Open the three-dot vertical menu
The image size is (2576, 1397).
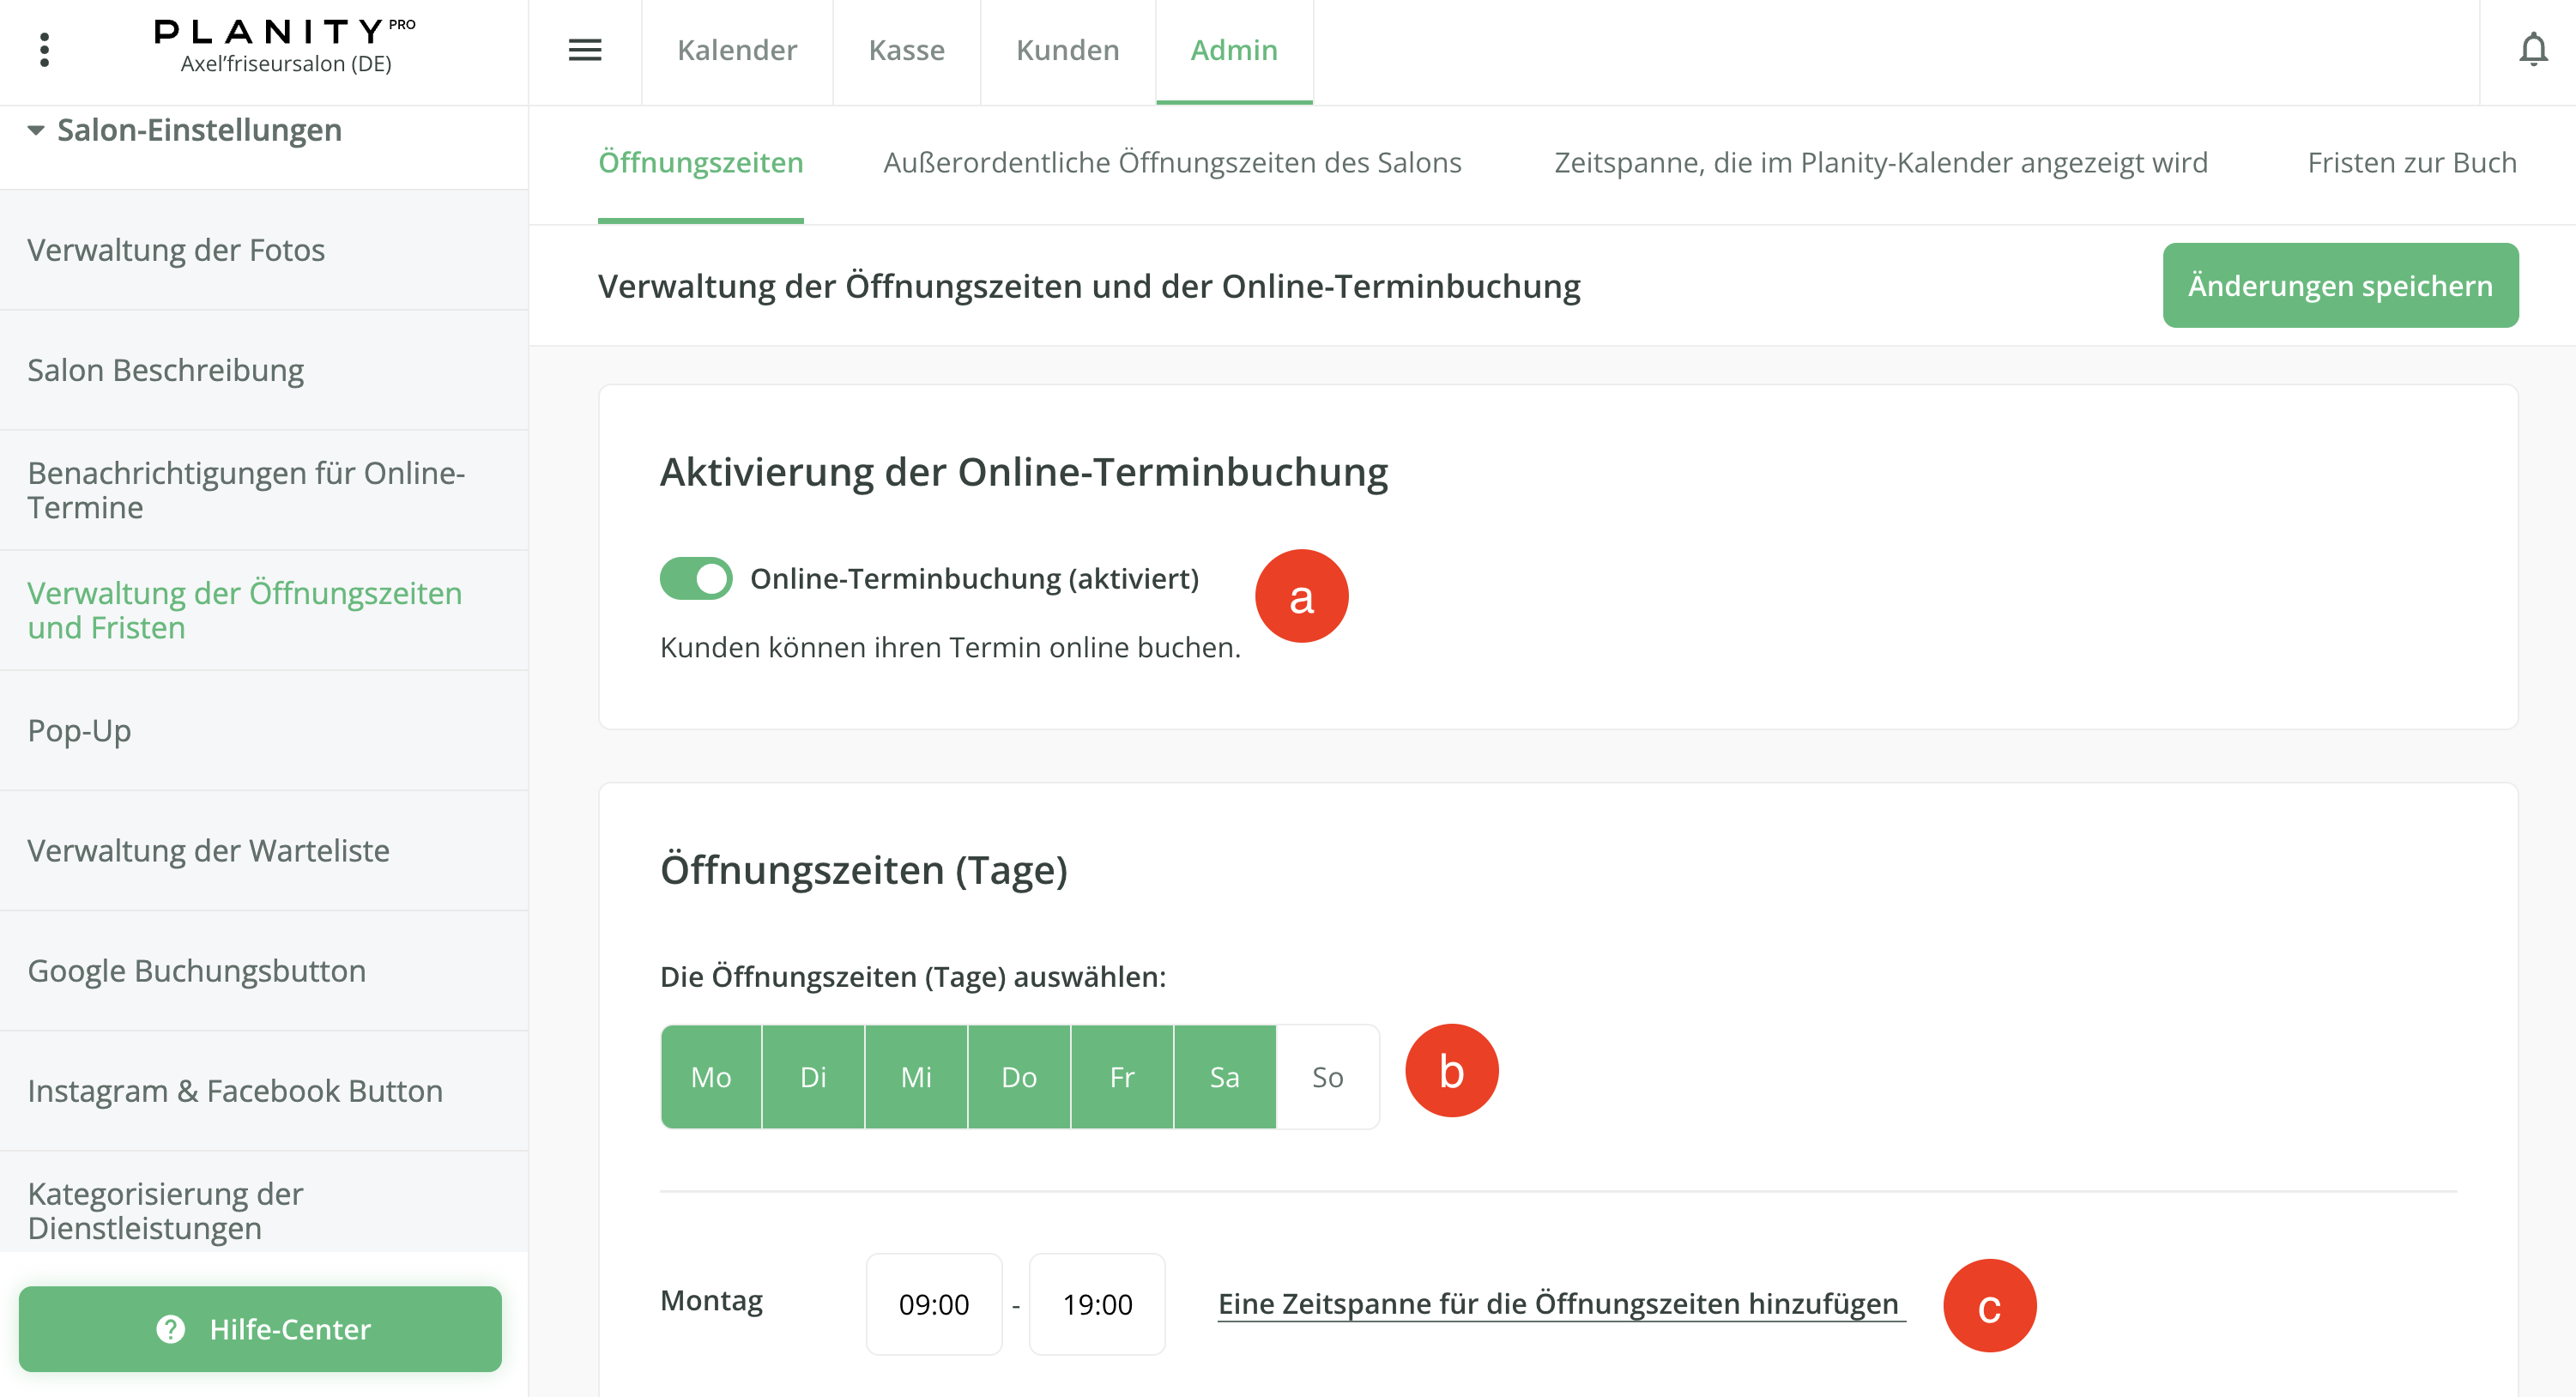44,50
